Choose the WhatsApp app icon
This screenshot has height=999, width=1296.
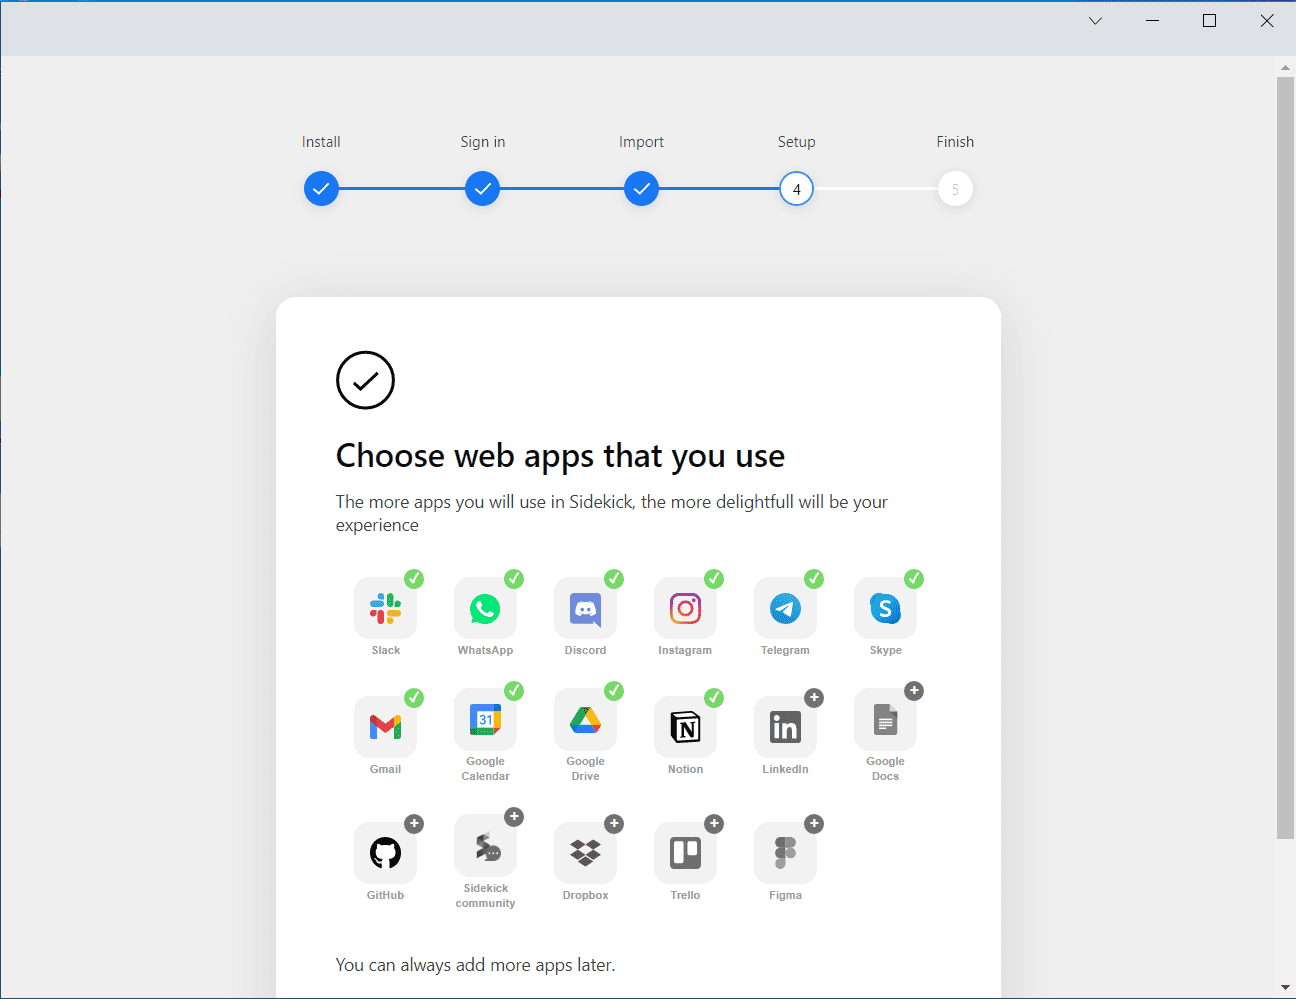pos(485,608)
